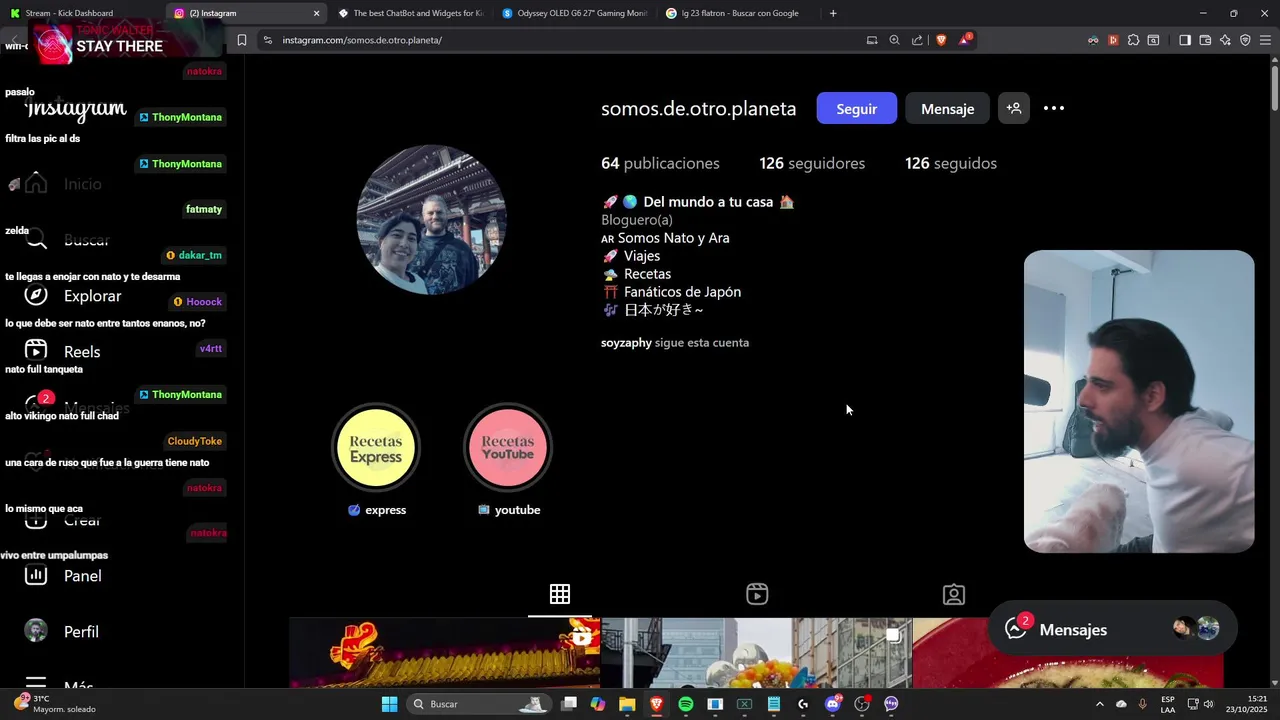The image size is (1280, 720).
Task: Open floating Mensajes chat button
Action: click(x=1112, y=629)
